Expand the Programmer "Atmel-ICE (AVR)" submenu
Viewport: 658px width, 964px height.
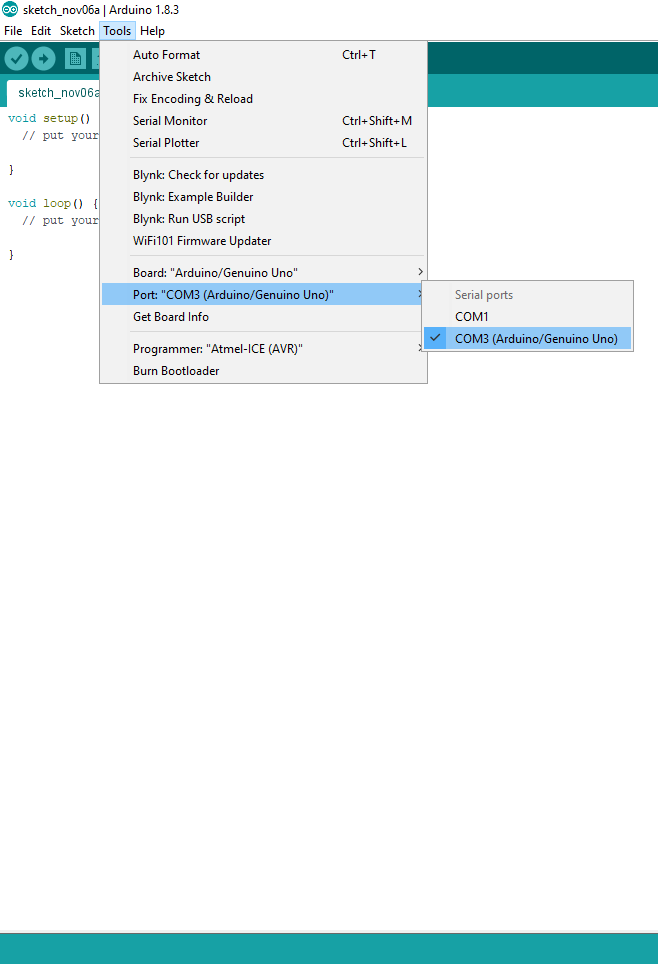pyautogui.click(x=263, y=349)
